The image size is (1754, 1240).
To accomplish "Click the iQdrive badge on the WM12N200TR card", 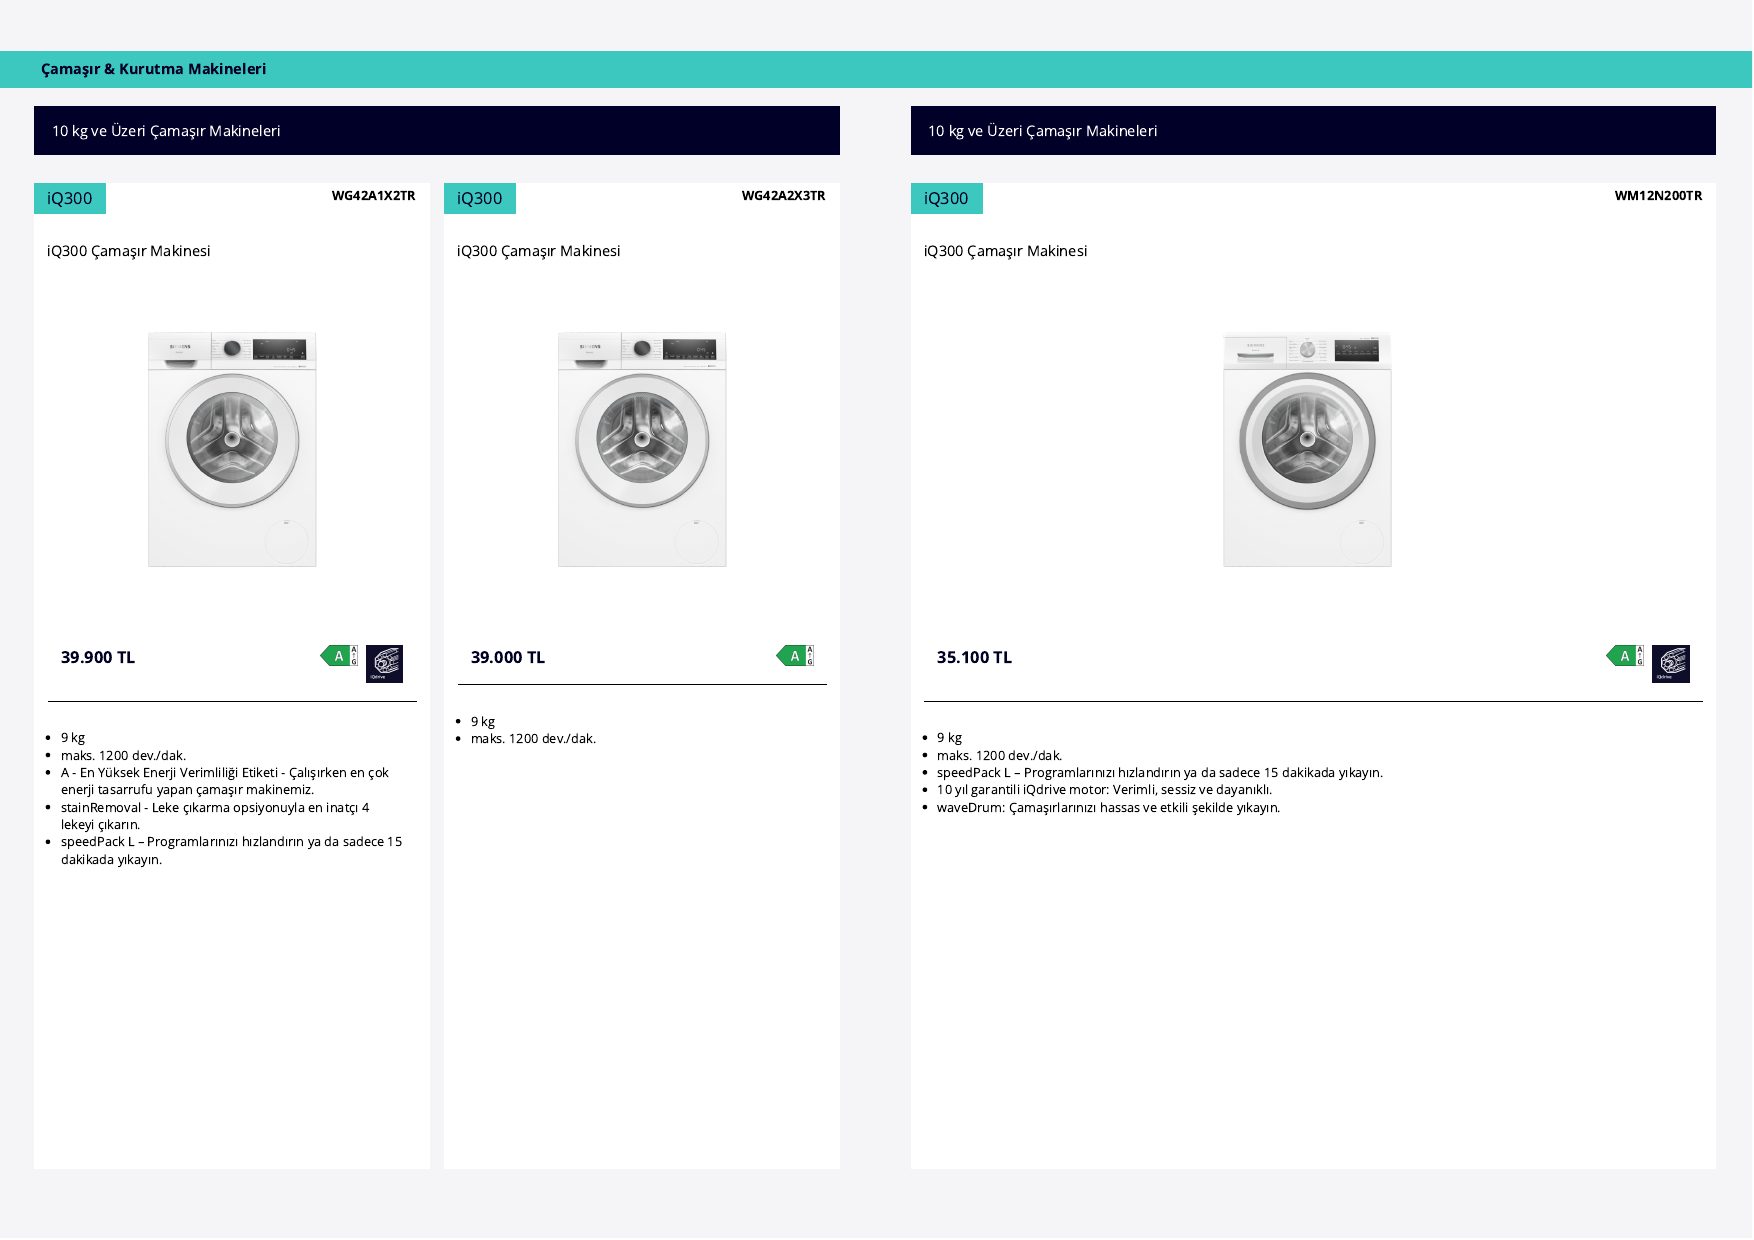I will click(1671, 664).
